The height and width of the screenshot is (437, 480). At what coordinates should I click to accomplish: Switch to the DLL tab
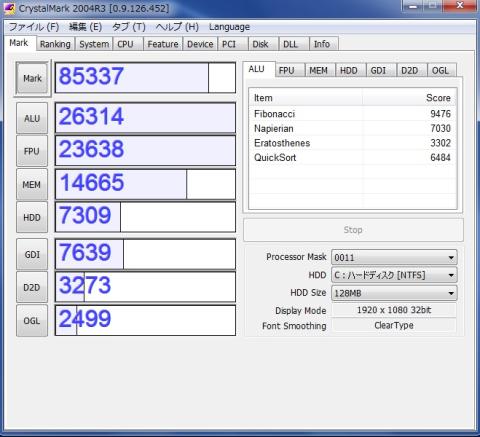tap(294, 44)
